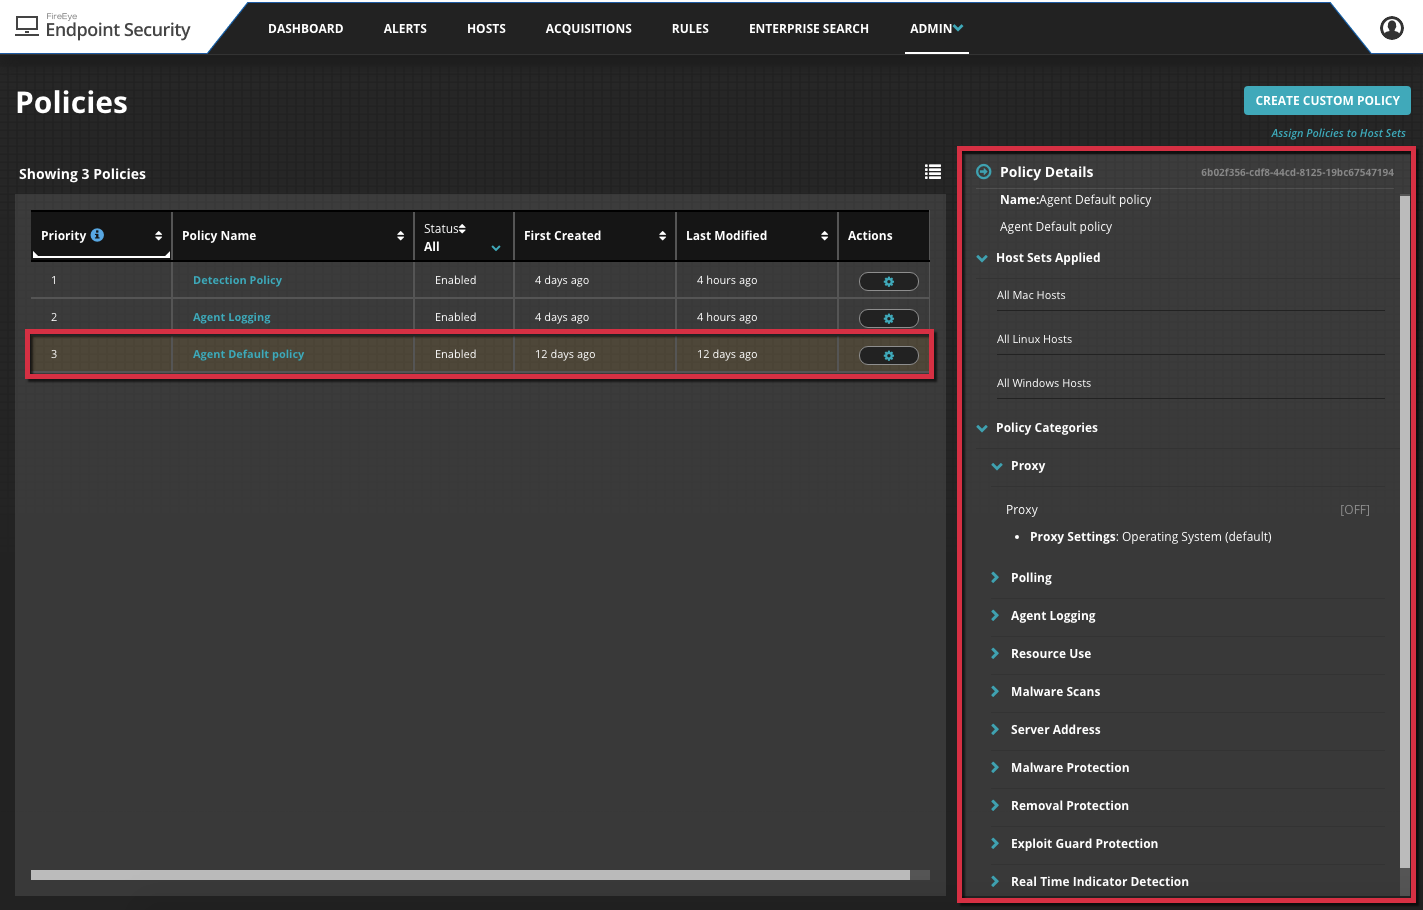Open the Acquisitions tab

click(589, 29)
